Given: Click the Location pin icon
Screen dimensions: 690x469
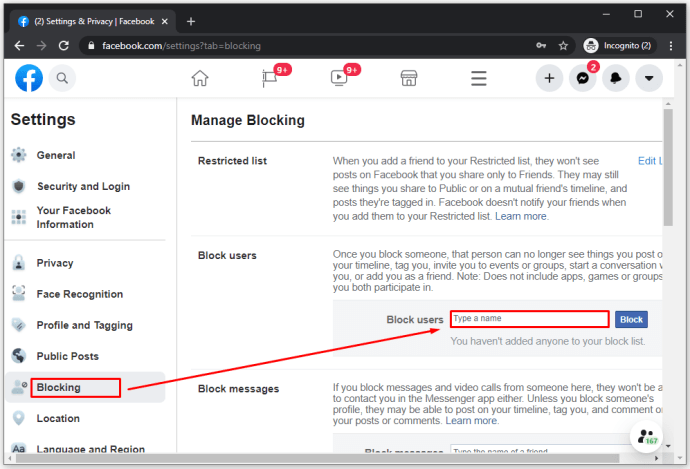Looking at the screenshot, I should pyautogui.click(x=18, y=418).
